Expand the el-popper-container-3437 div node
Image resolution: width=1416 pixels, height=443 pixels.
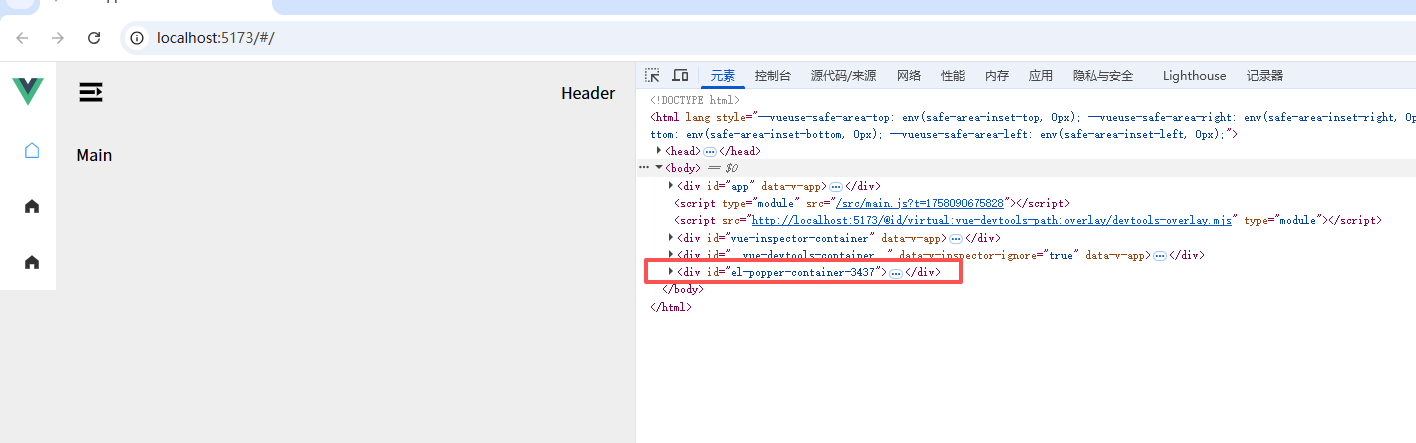(x=671, y=271)
